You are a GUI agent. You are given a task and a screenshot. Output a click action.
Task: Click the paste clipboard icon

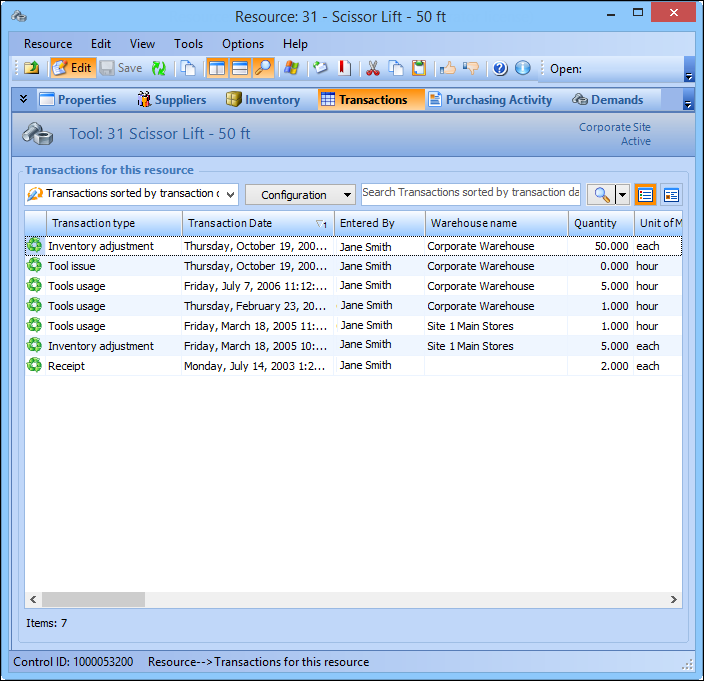click(x=419, y=68)
